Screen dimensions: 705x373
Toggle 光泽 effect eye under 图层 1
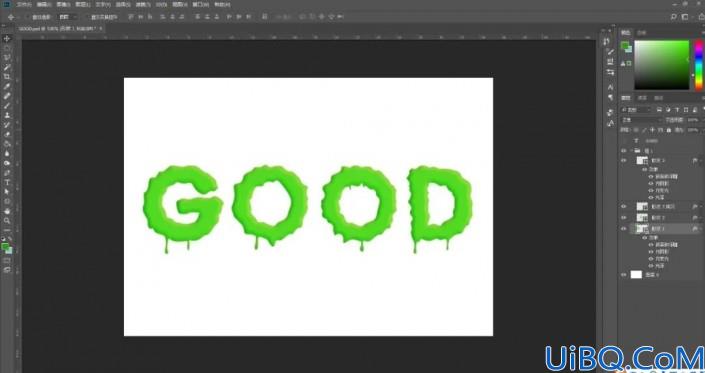click(651, 266)
